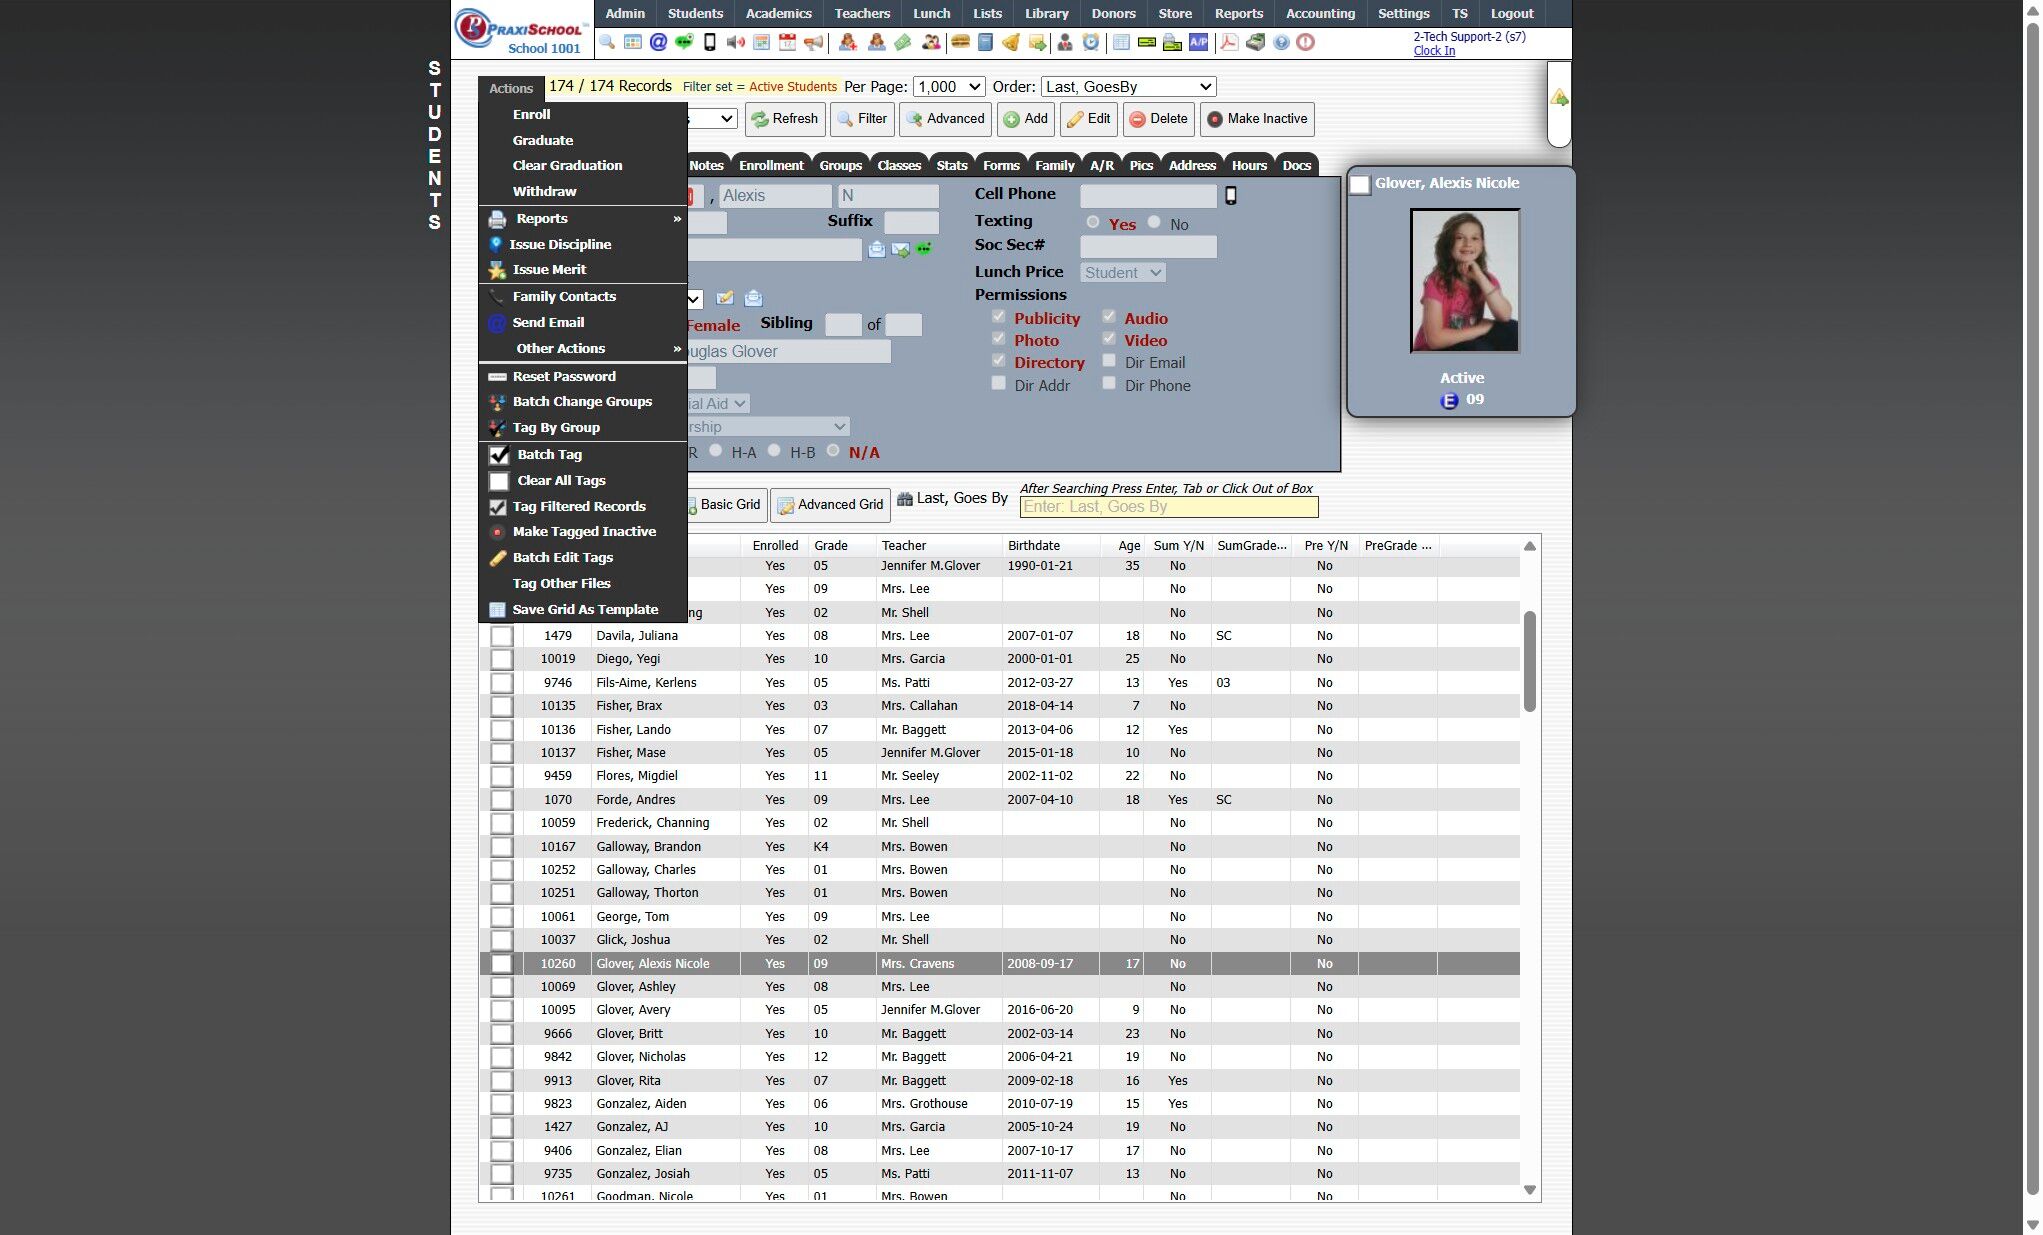Check the box beside Glover, Alexis Nicole header
Viewport: 2043px width, 1235px height.
pos(1360,185)
